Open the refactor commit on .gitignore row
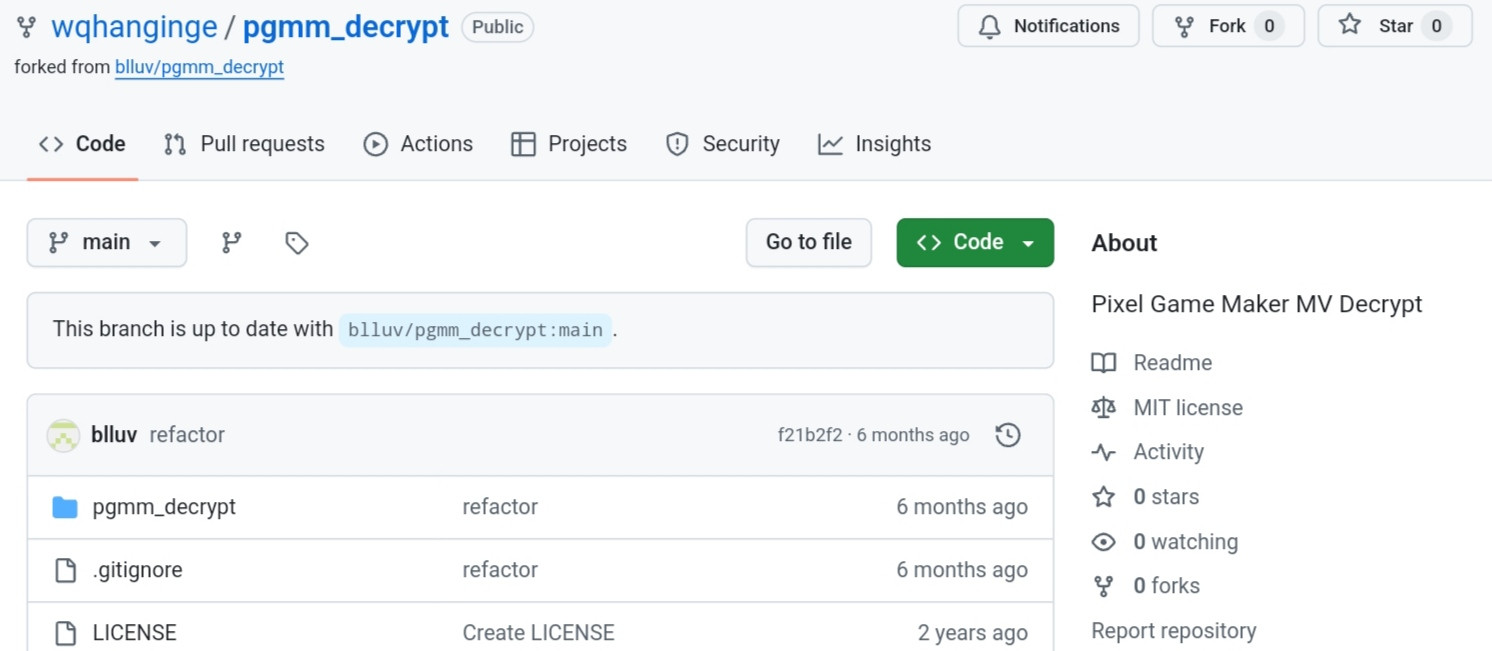This screenshot has height=651, width=1492. [x=500, y=570]
